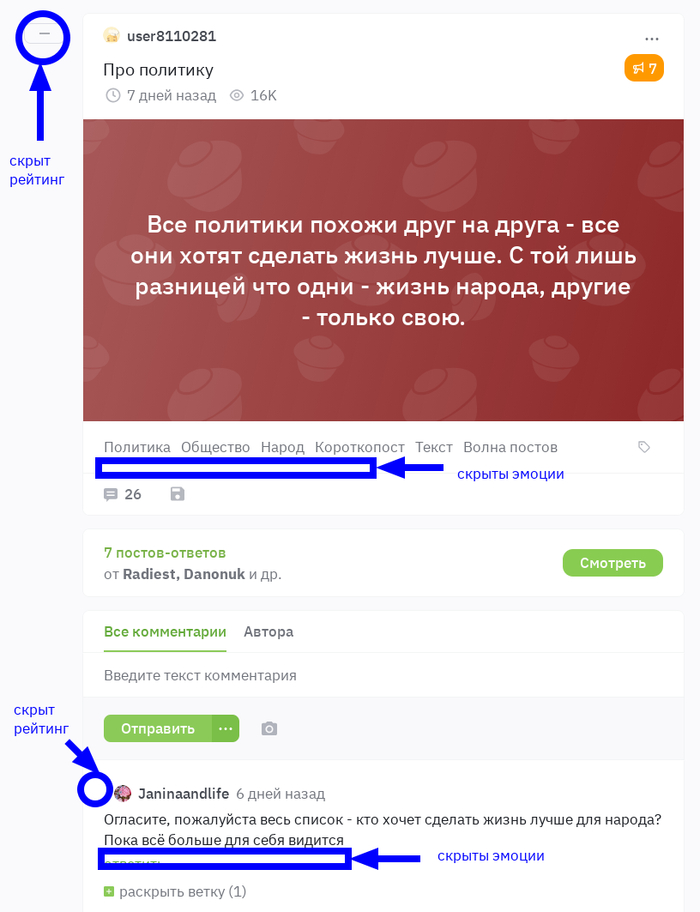
Task: Open the post's three-dot options menu
Action: [652, 39]
